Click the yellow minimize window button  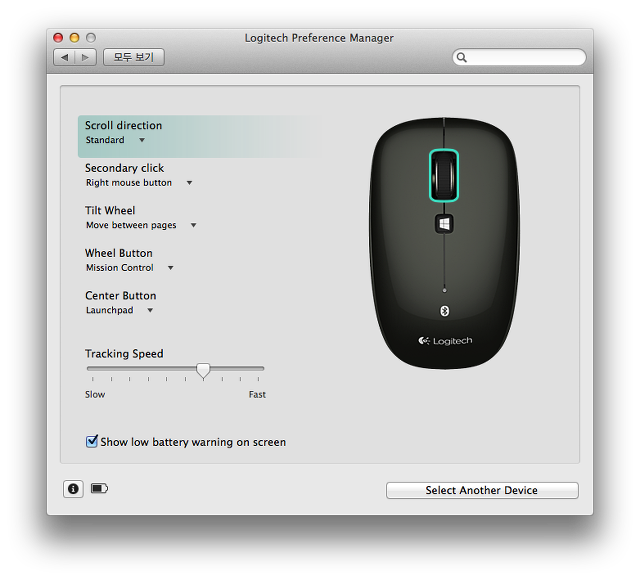click(75, 38)
